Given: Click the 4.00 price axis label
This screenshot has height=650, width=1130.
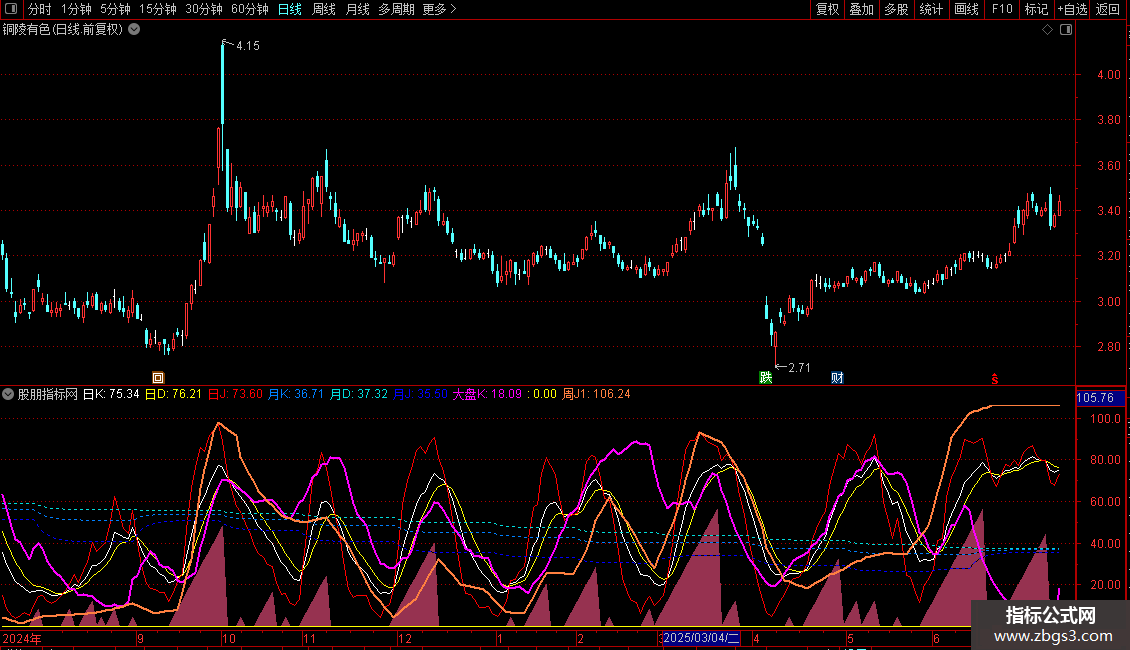Looking at the screenshot, I should pyautogui.click(x=1108, y=74).
